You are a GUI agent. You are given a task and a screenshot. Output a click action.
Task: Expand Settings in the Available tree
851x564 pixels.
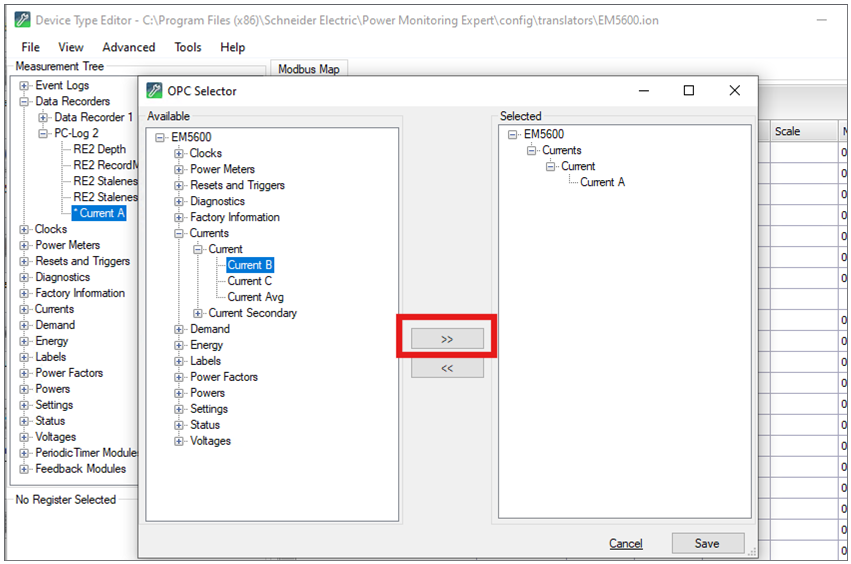tap(179, 409)
